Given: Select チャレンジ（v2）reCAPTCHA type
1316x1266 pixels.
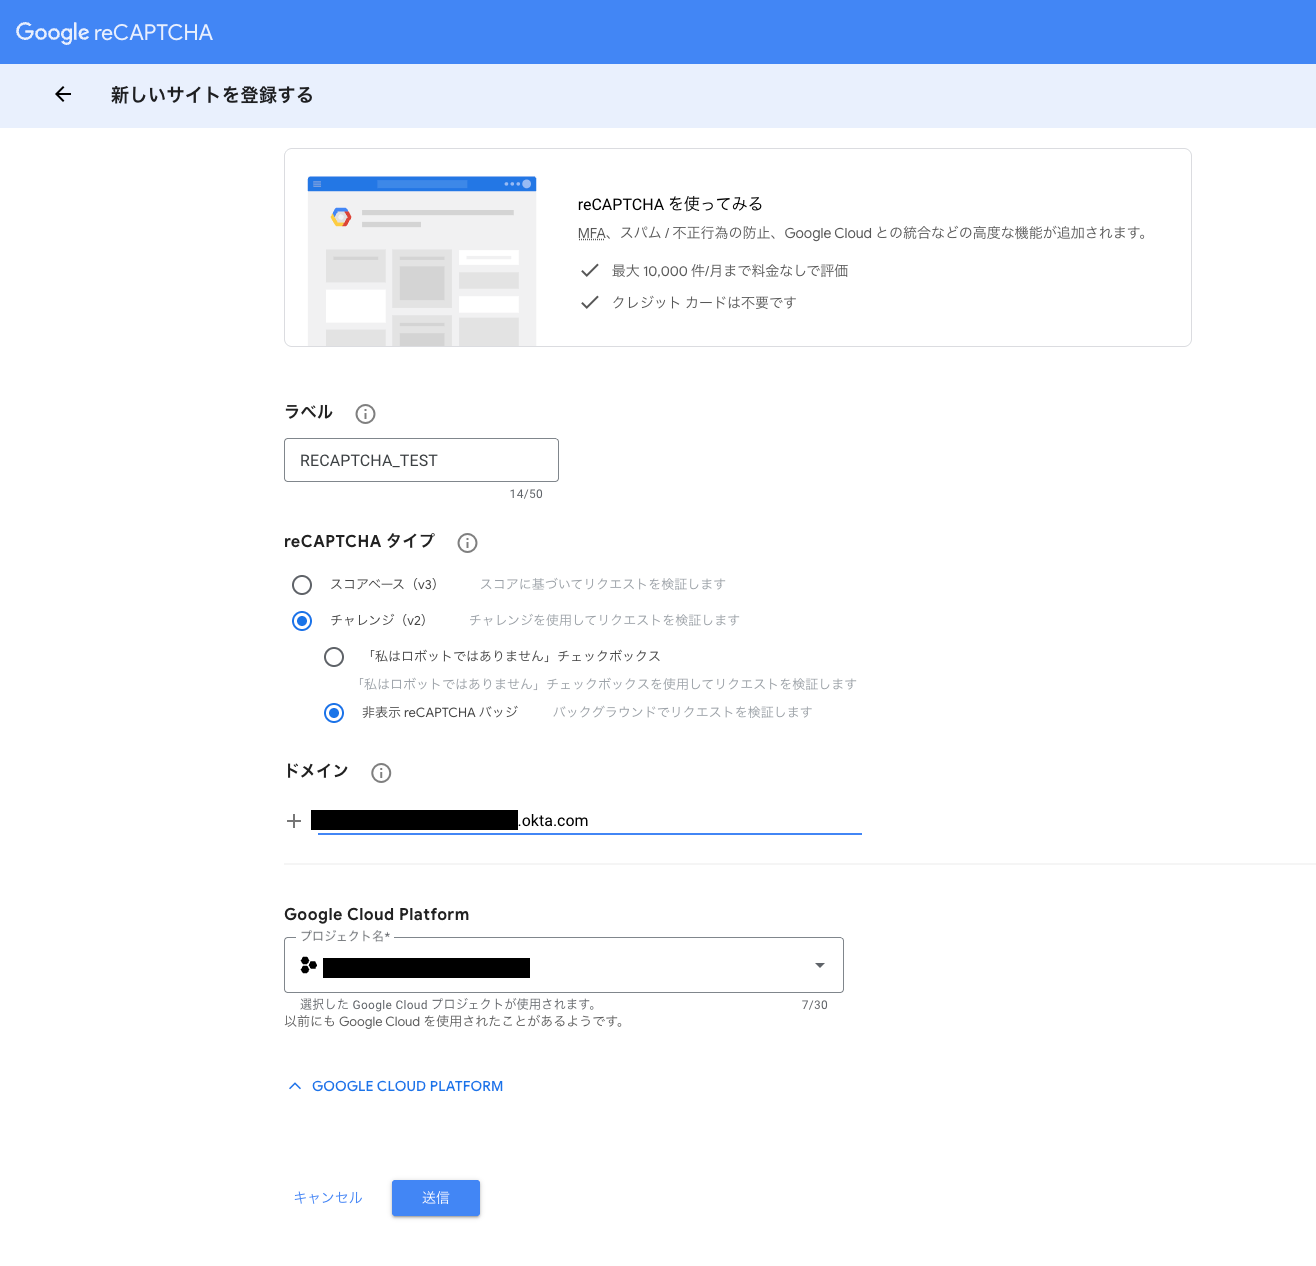Looking at the screenshot, I should [x=302, y=621].
